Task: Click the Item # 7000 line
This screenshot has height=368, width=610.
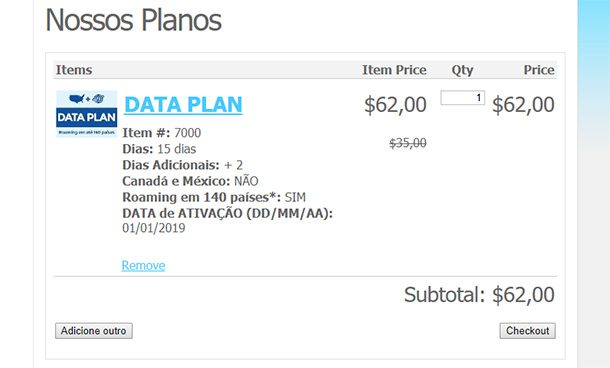Action: click(x=161, y=133)
